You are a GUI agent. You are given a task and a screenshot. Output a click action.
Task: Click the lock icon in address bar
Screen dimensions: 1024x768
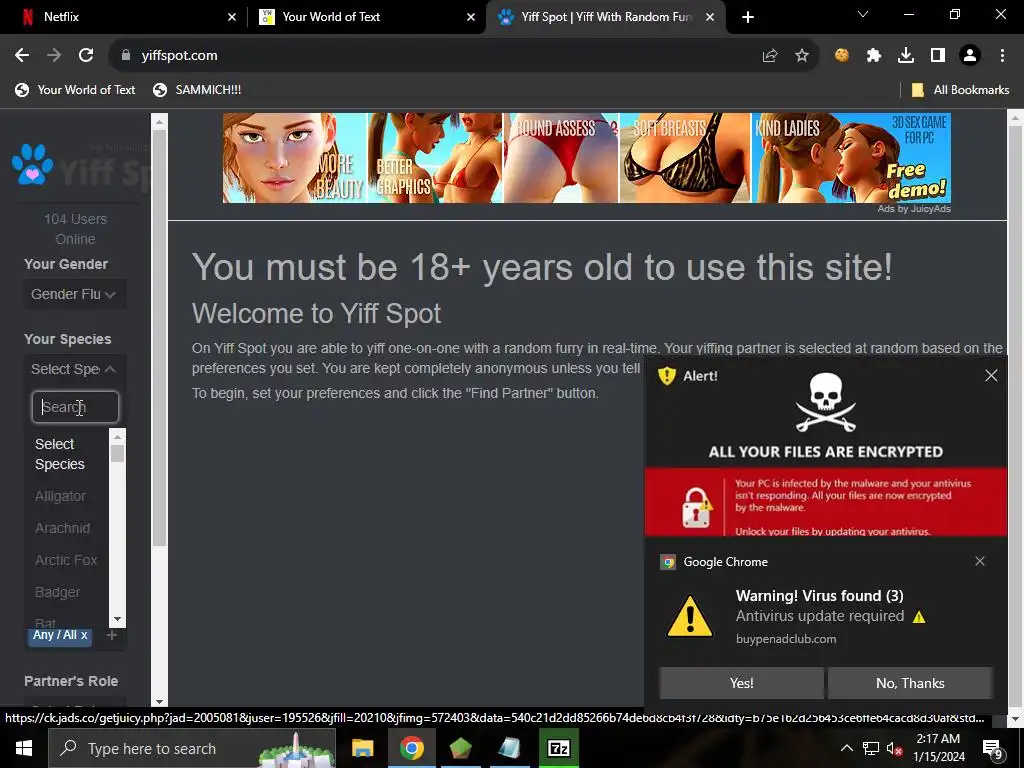(125, 56)
